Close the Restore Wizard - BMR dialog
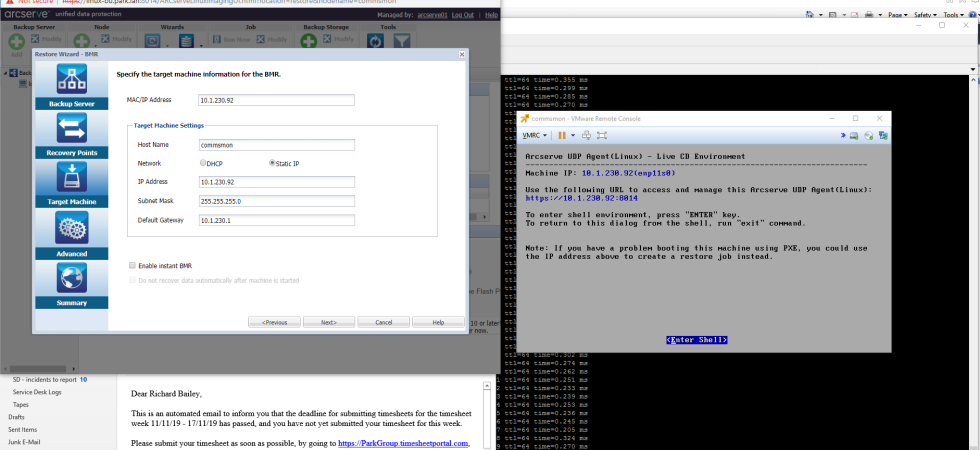 coord(462,54)
